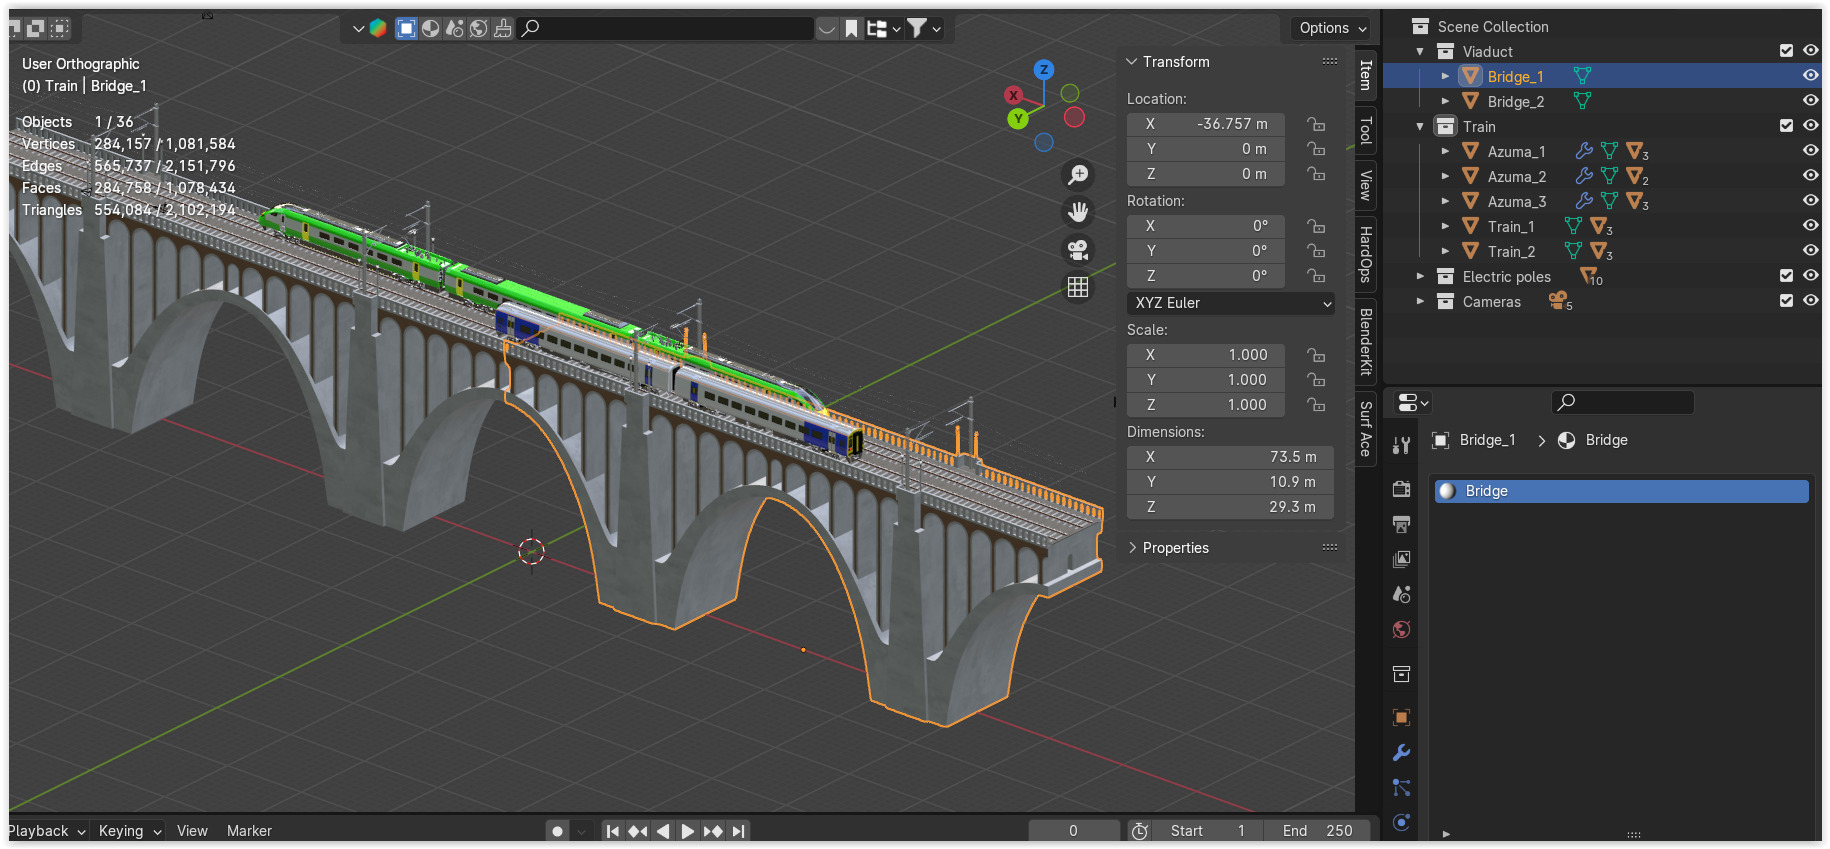Toggle Cameras collection checkbox
This screenshot has height=849, width=1830.
pos(1786,301)
